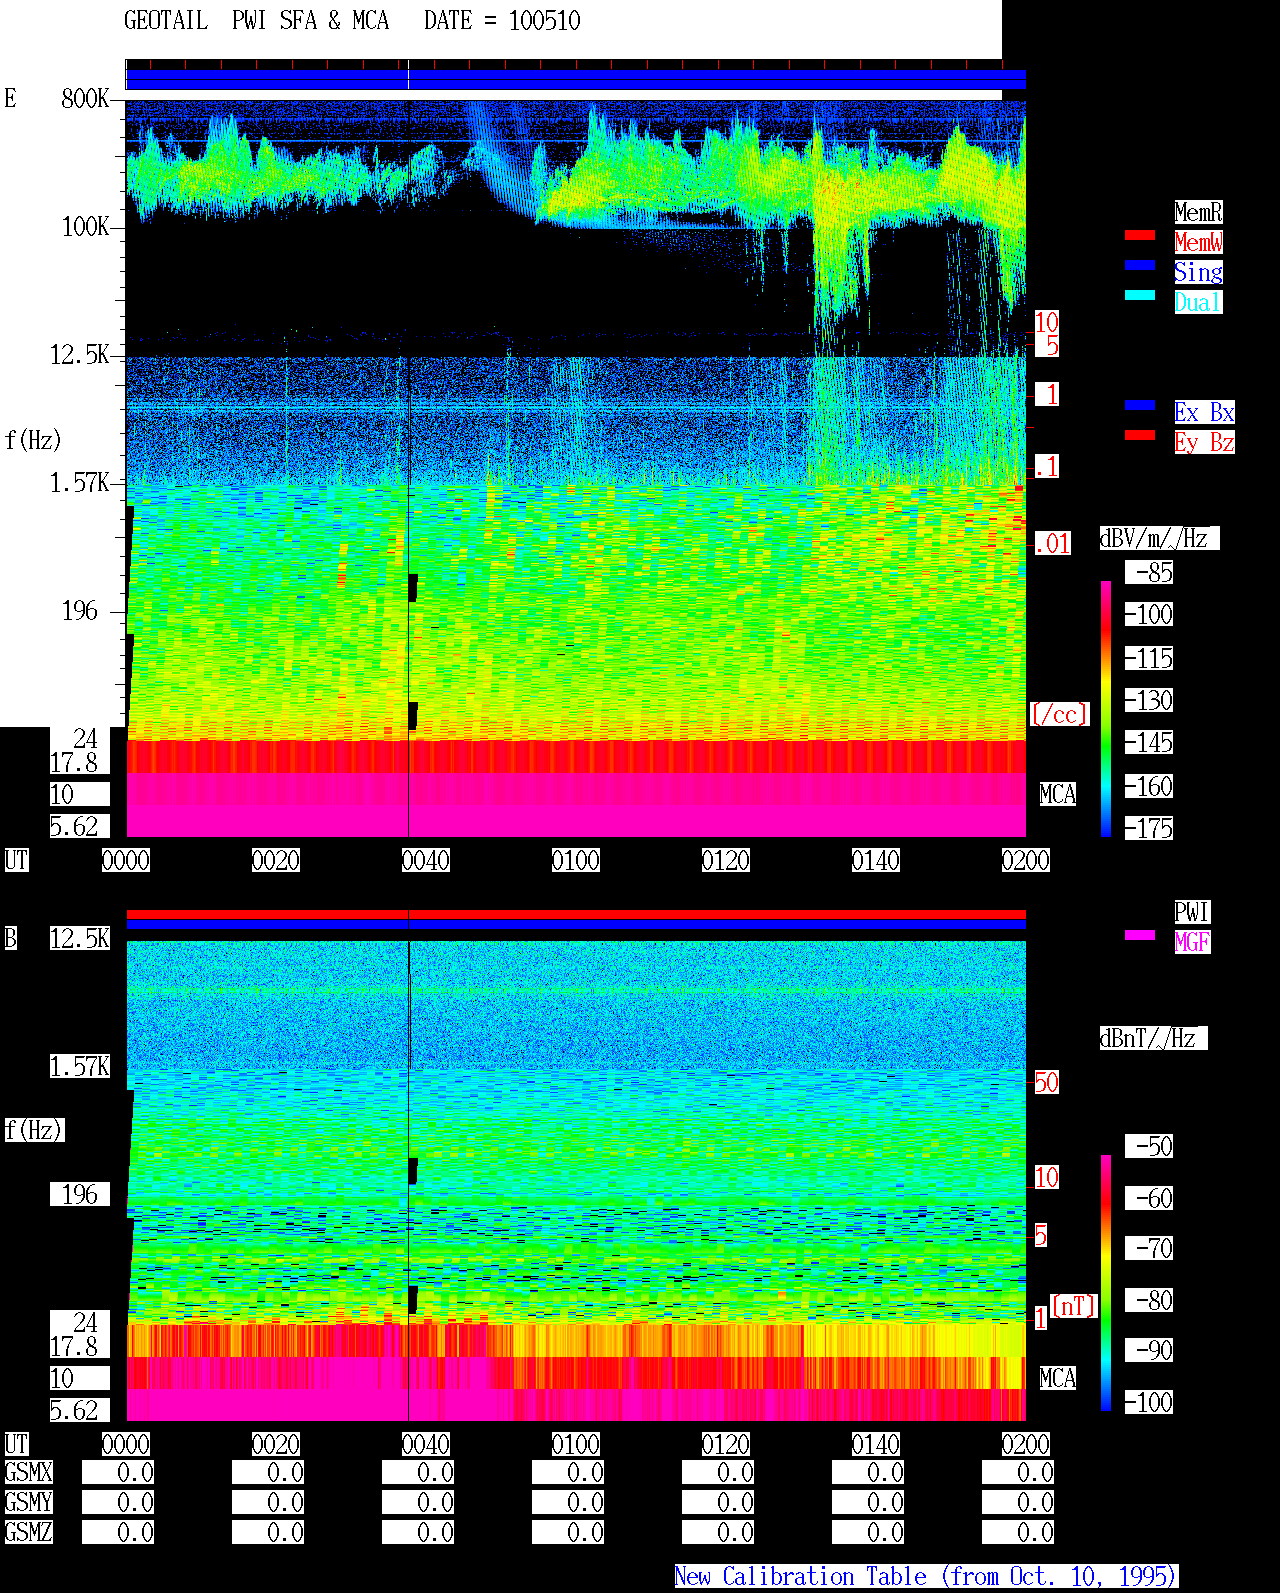This screenshot has height=1593, width=1280.
Task: Click the magenta MGF legend swatch
Action: pyautogui.click(x=1140, y=935)
